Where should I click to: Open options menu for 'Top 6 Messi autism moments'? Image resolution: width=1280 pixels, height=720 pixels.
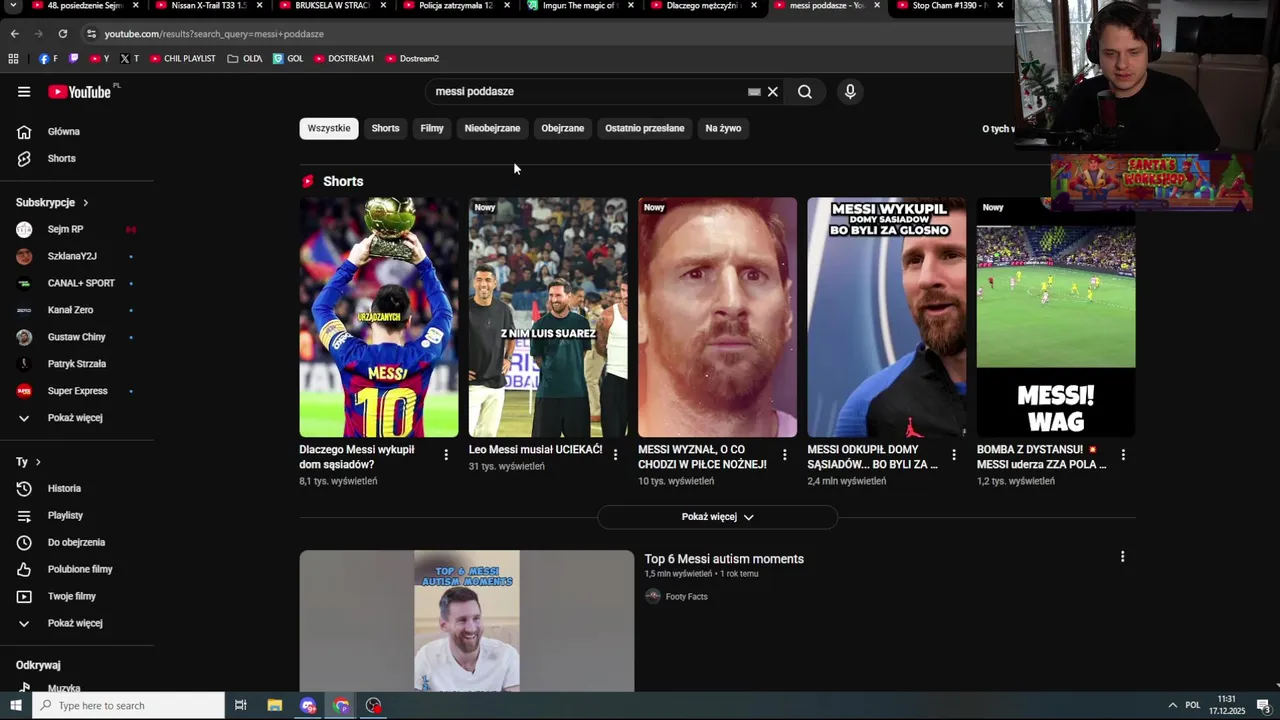(1122, 557)
